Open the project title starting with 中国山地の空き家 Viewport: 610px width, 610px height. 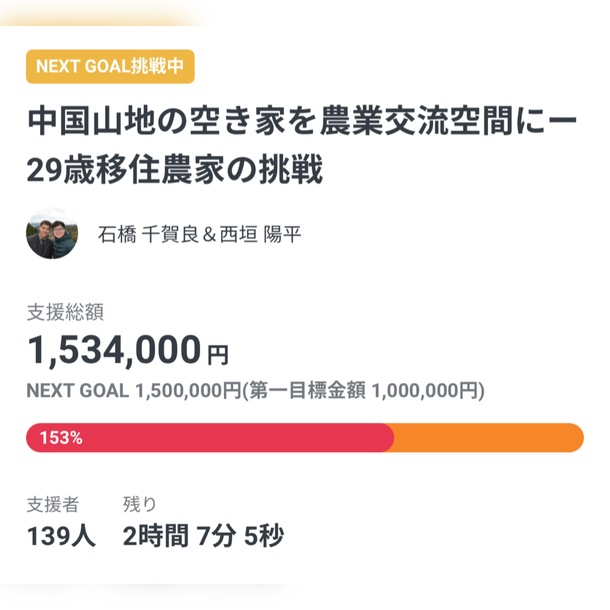pos(300,123)
